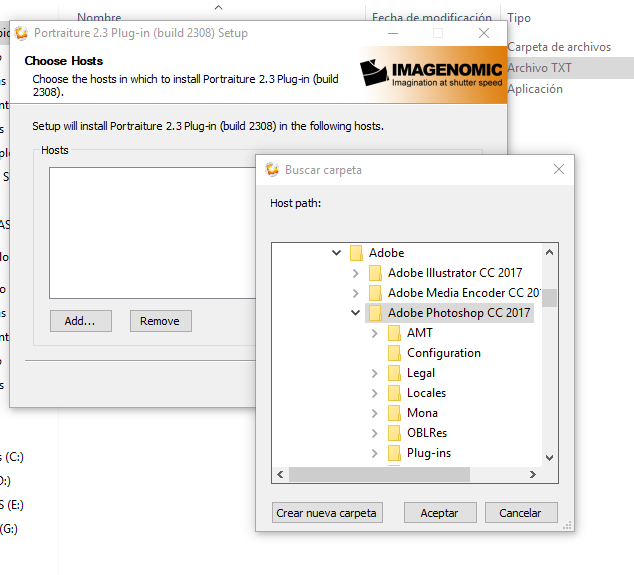
Task: Select the AMT folder icon
Action: click(394, 333)
